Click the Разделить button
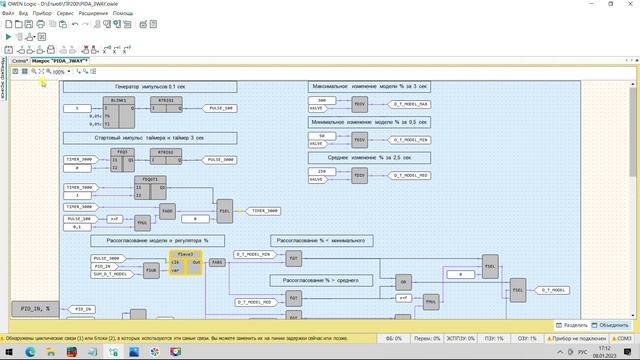 click(x=571, y=325)
